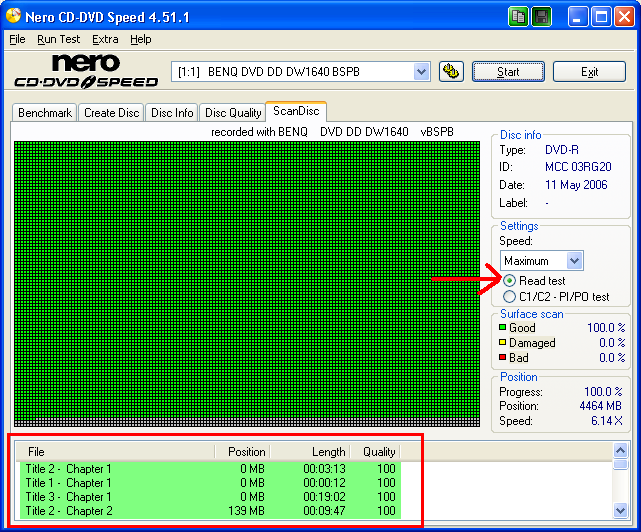Image resolution: width=641 pixels, height=532 pixels.
Task: Switch to the Disc Quality tab
Action: (233, 113)
